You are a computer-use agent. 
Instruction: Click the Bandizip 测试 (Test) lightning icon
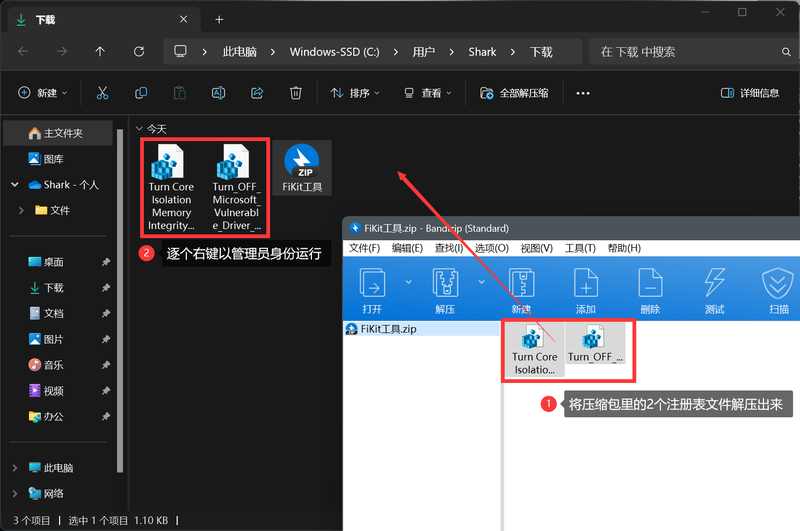point(714,289)
